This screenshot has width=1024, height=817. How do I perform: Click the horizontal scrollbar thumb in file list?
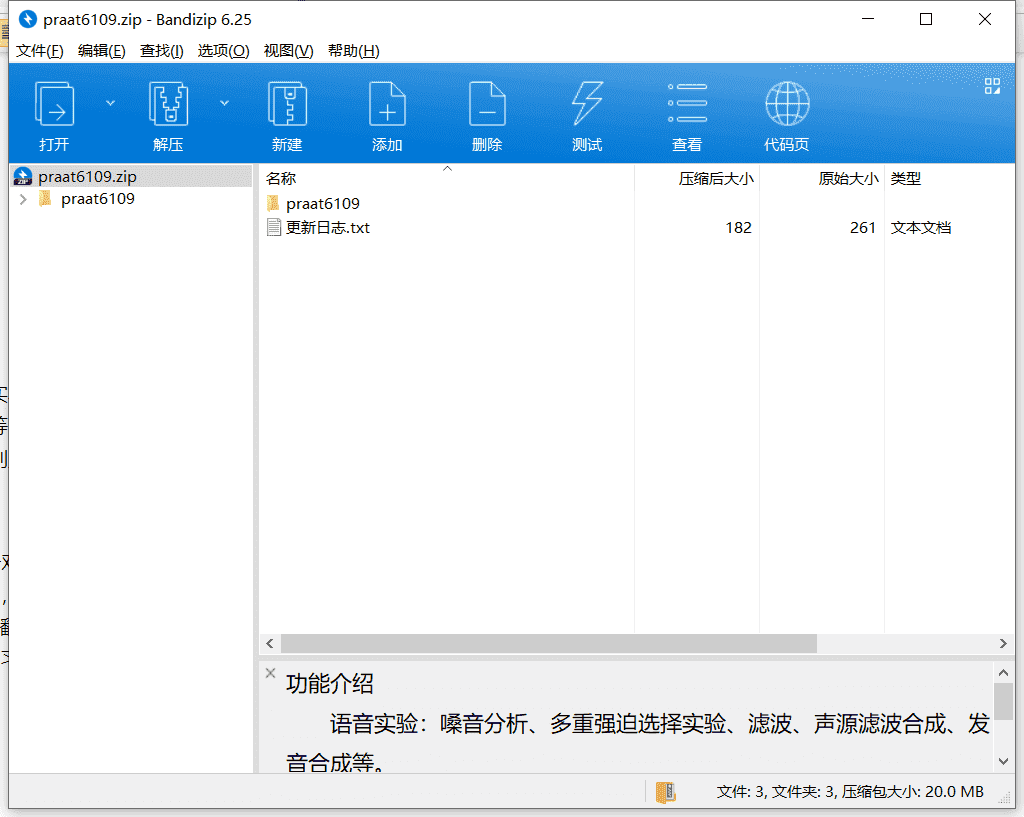coord(549,644)
